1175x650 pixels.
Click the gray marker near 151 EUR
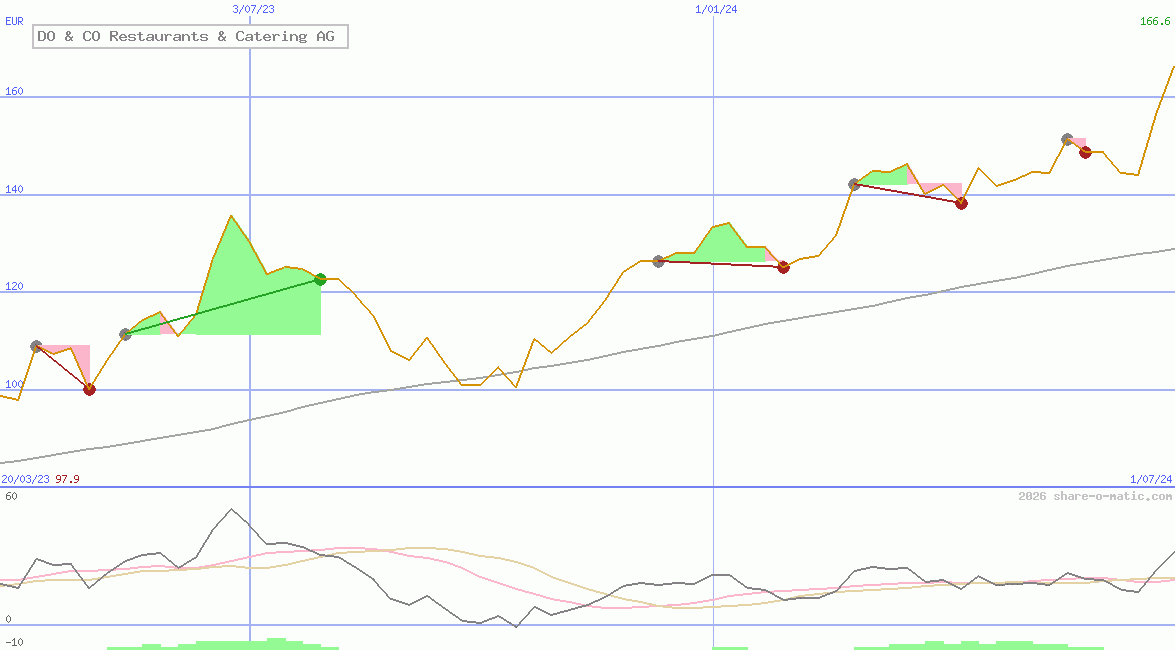pos(1067,140)
